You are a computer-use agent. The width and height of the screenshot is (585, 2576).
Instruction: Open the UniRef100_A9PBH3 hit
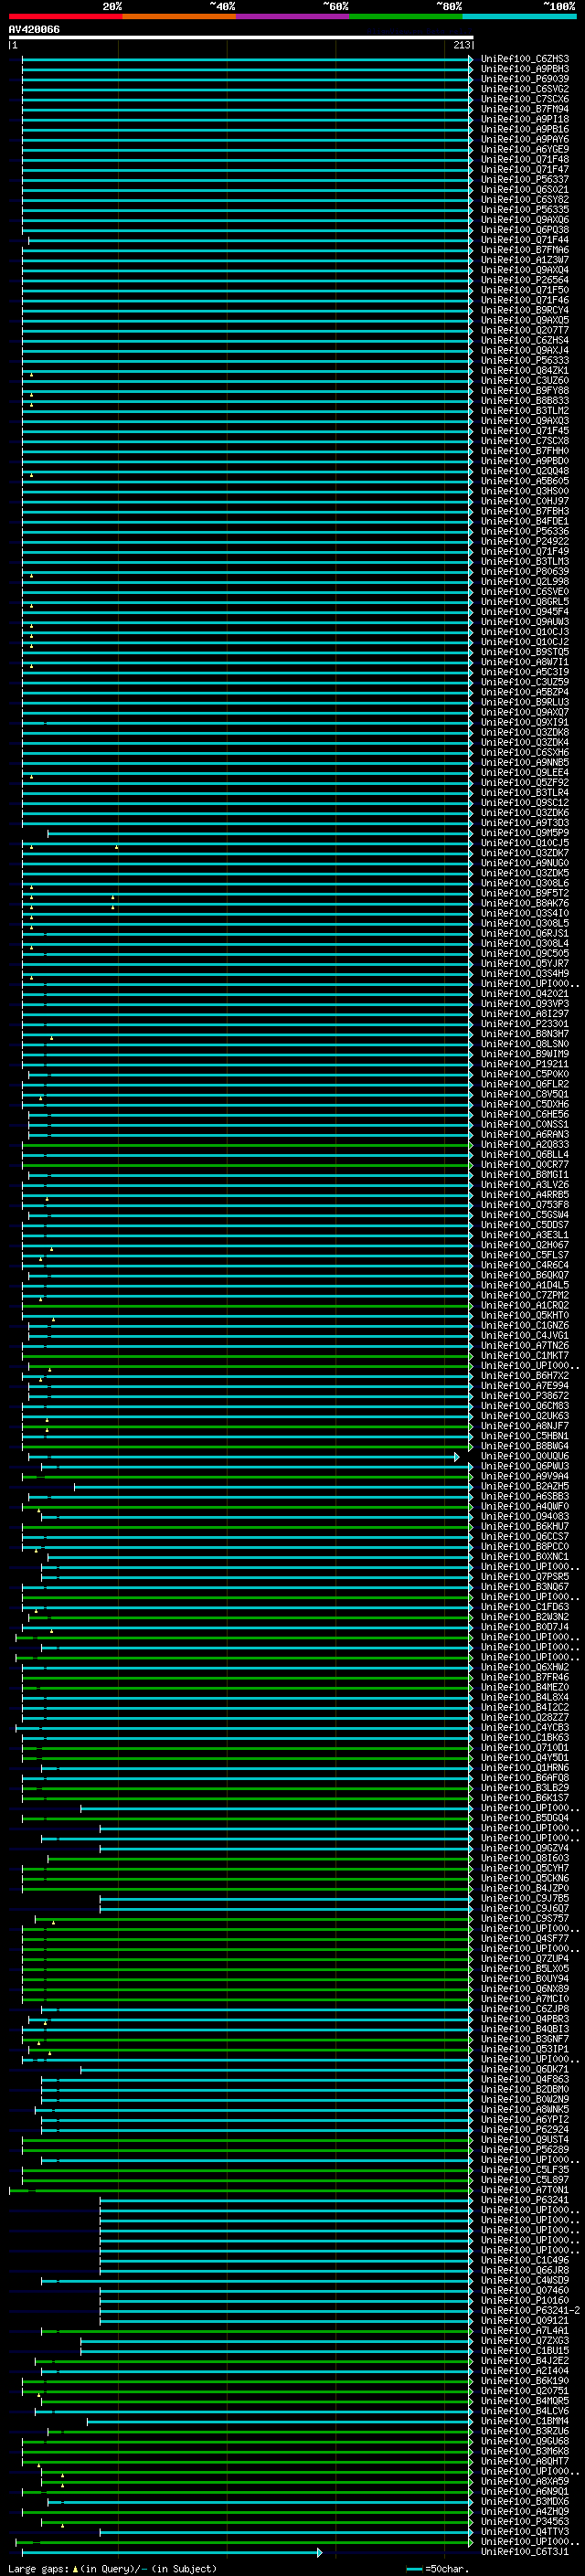[525, 69]
